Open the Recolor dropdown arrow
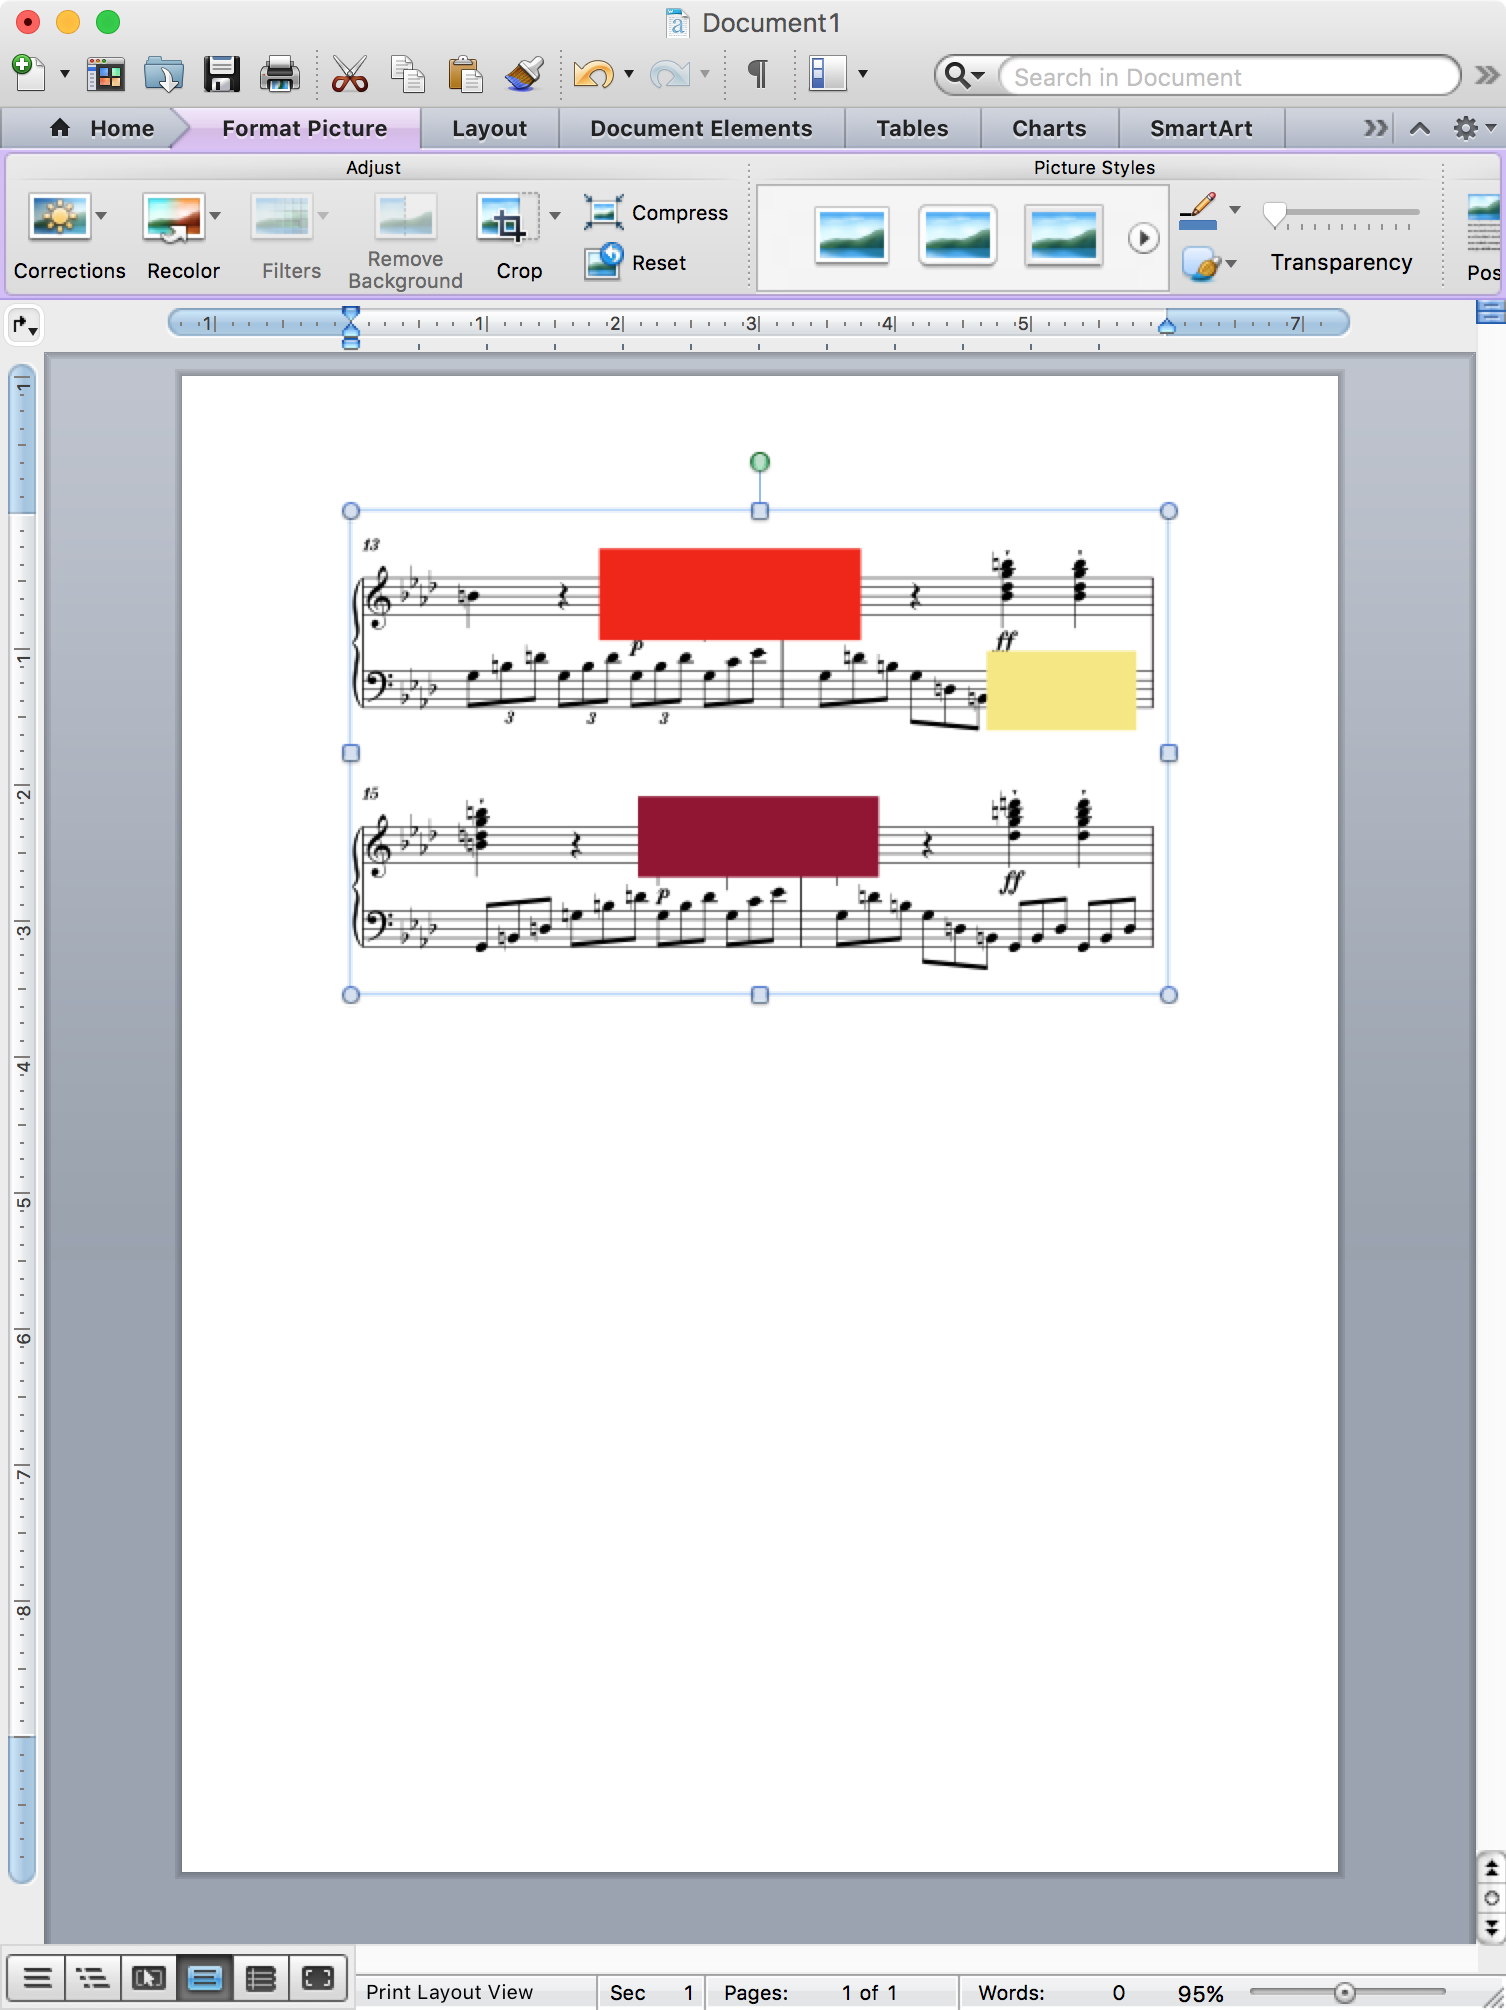The height and width of the screenshot is (2010, 1506). 215,216
